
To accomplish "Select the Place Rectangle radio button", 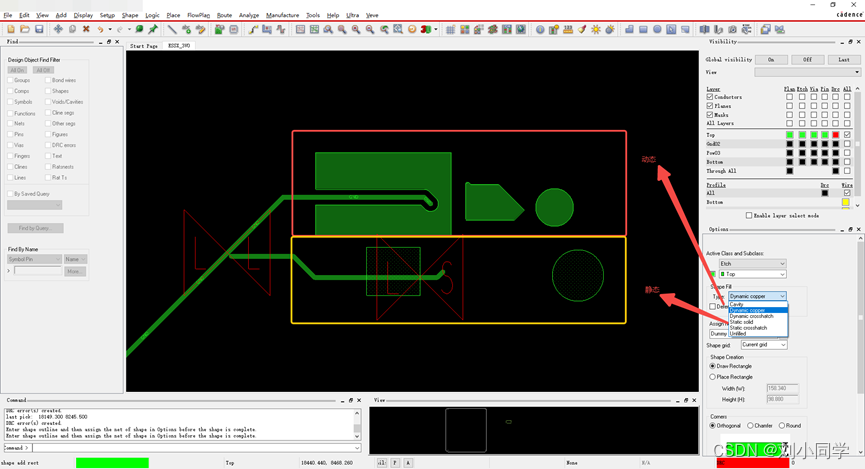I will [713, 377].
